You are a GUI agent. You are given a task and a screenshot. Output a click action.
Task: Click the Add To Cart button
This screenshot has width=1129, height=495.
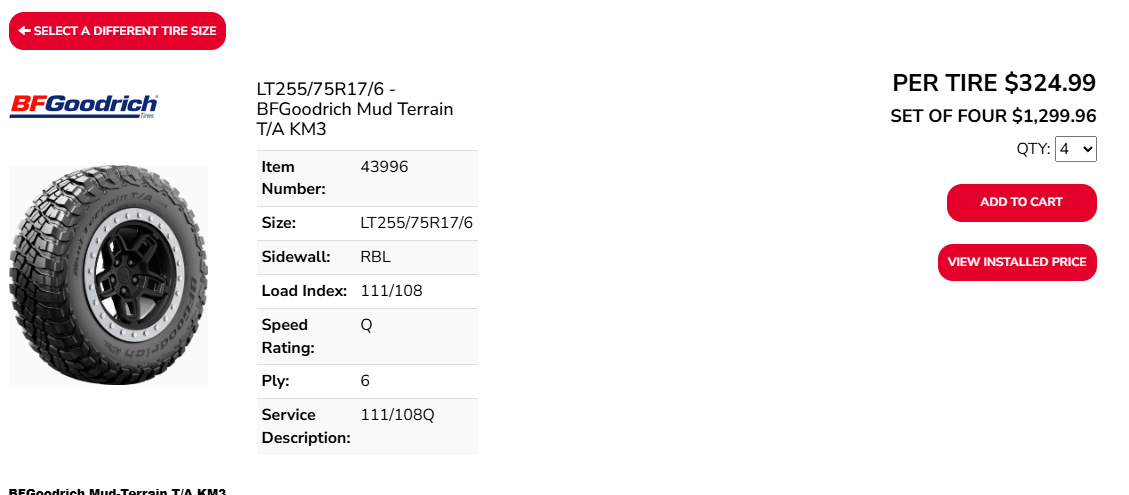pos(1021,202)
